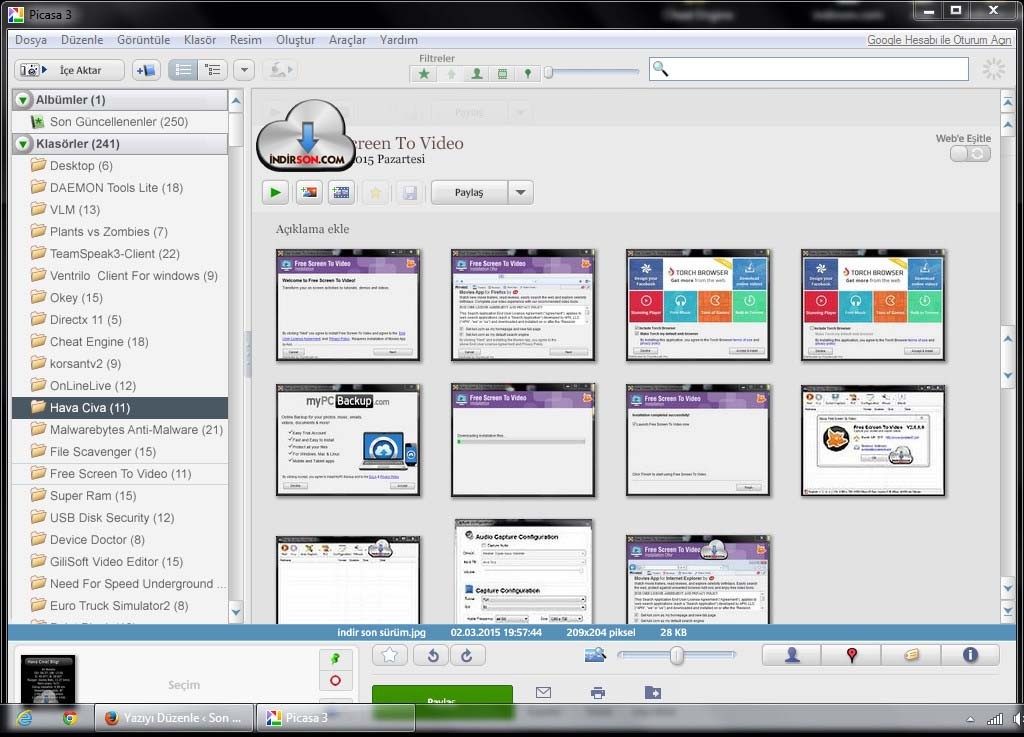The height and width of the screenshot is (737, 1024).
Task: Open the Klasör menu
Action: coord(200,40)
